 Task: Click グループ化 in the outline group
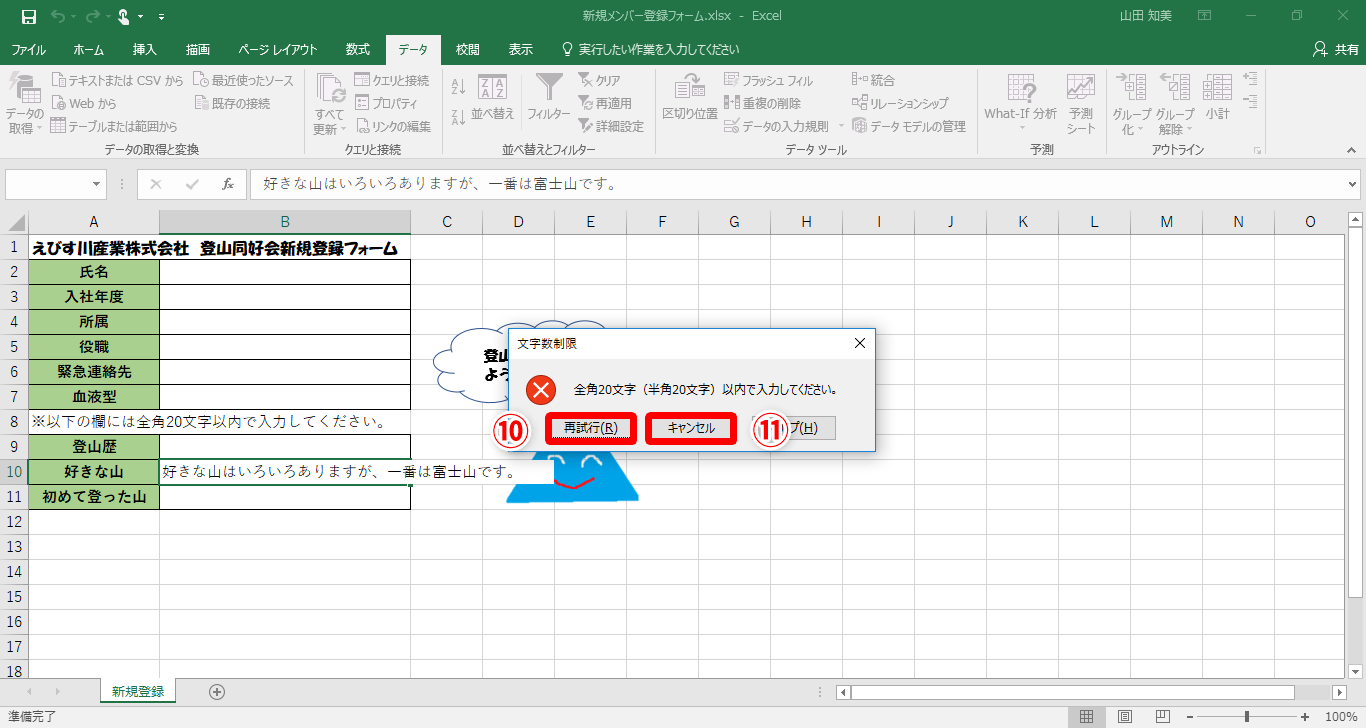click(1132, 105)
